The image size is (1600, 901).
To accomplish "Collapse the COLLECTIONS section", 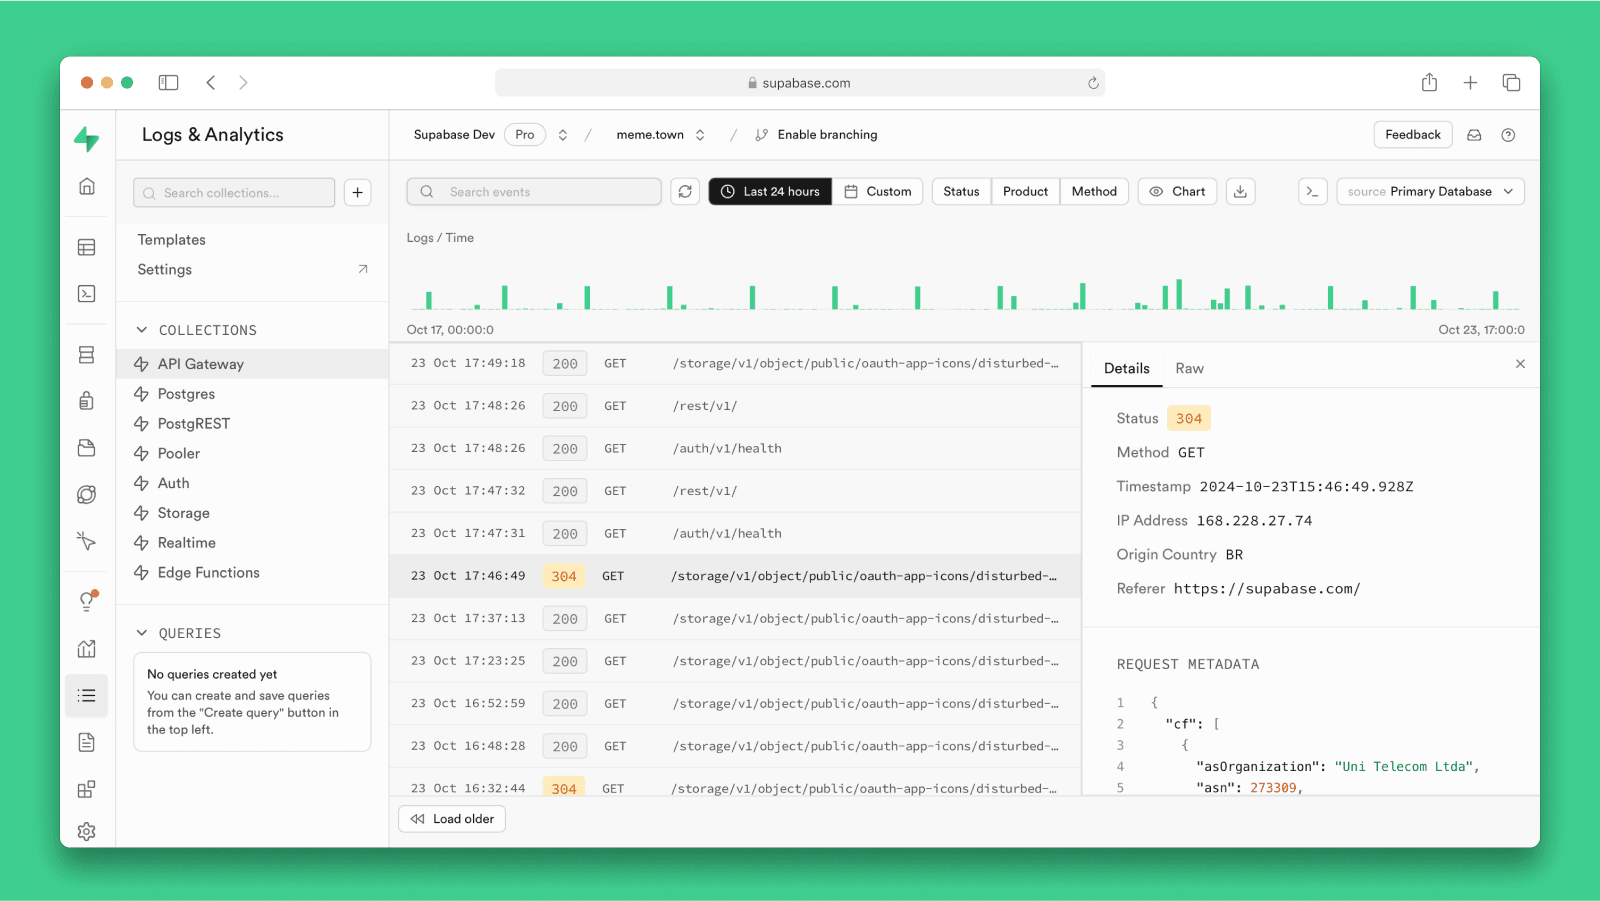I will [142, 330].
